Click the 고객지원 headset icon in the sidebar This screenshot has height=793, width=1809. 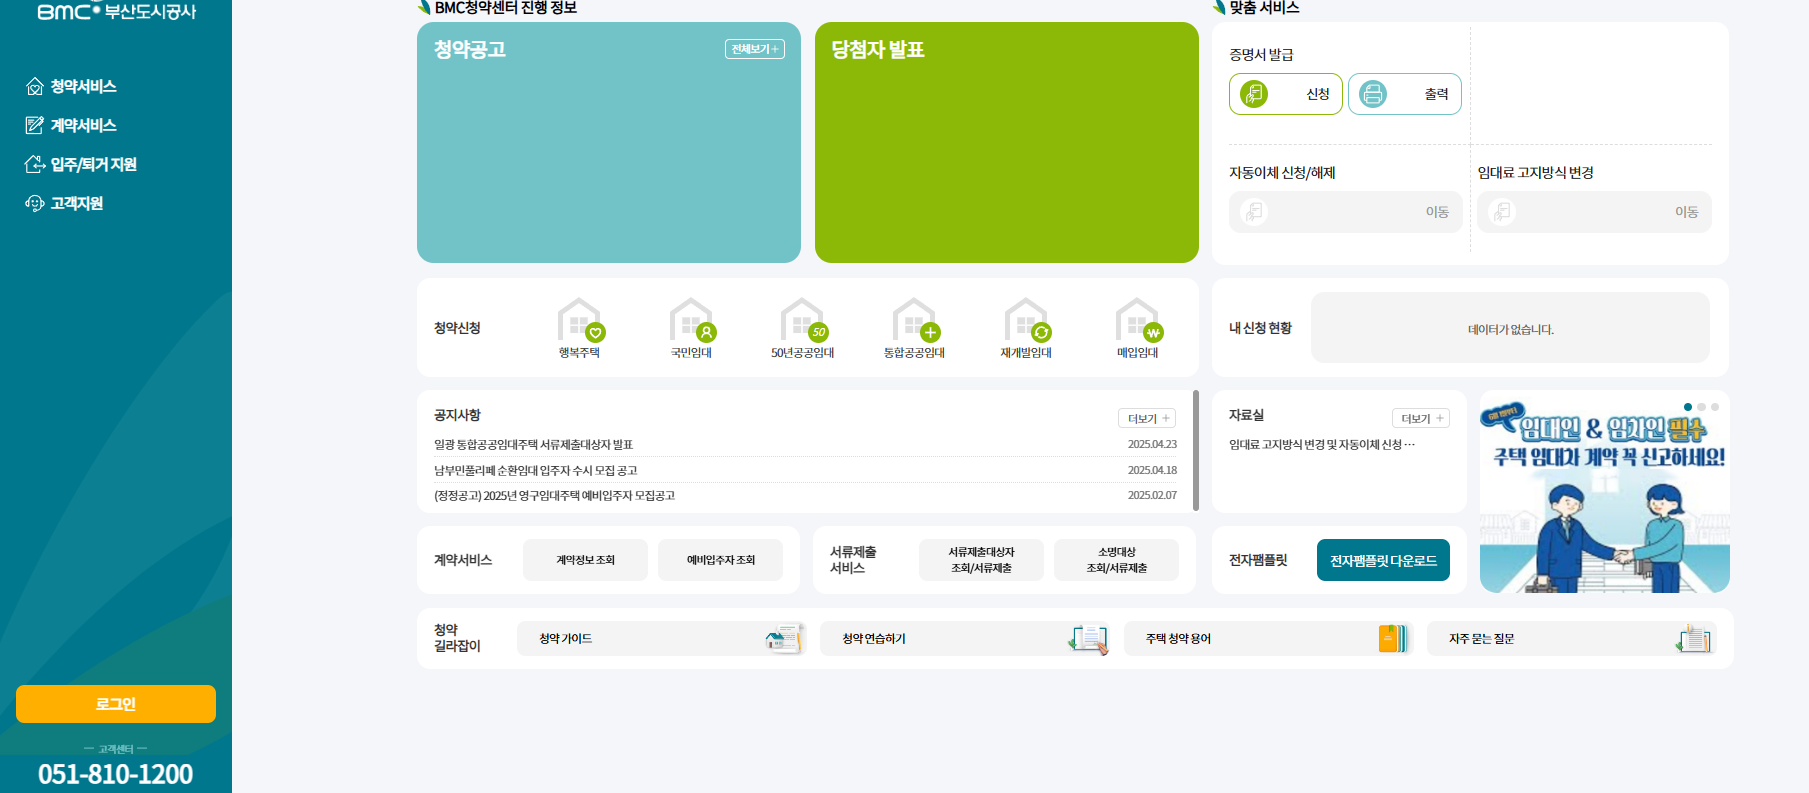click(35, 203)
